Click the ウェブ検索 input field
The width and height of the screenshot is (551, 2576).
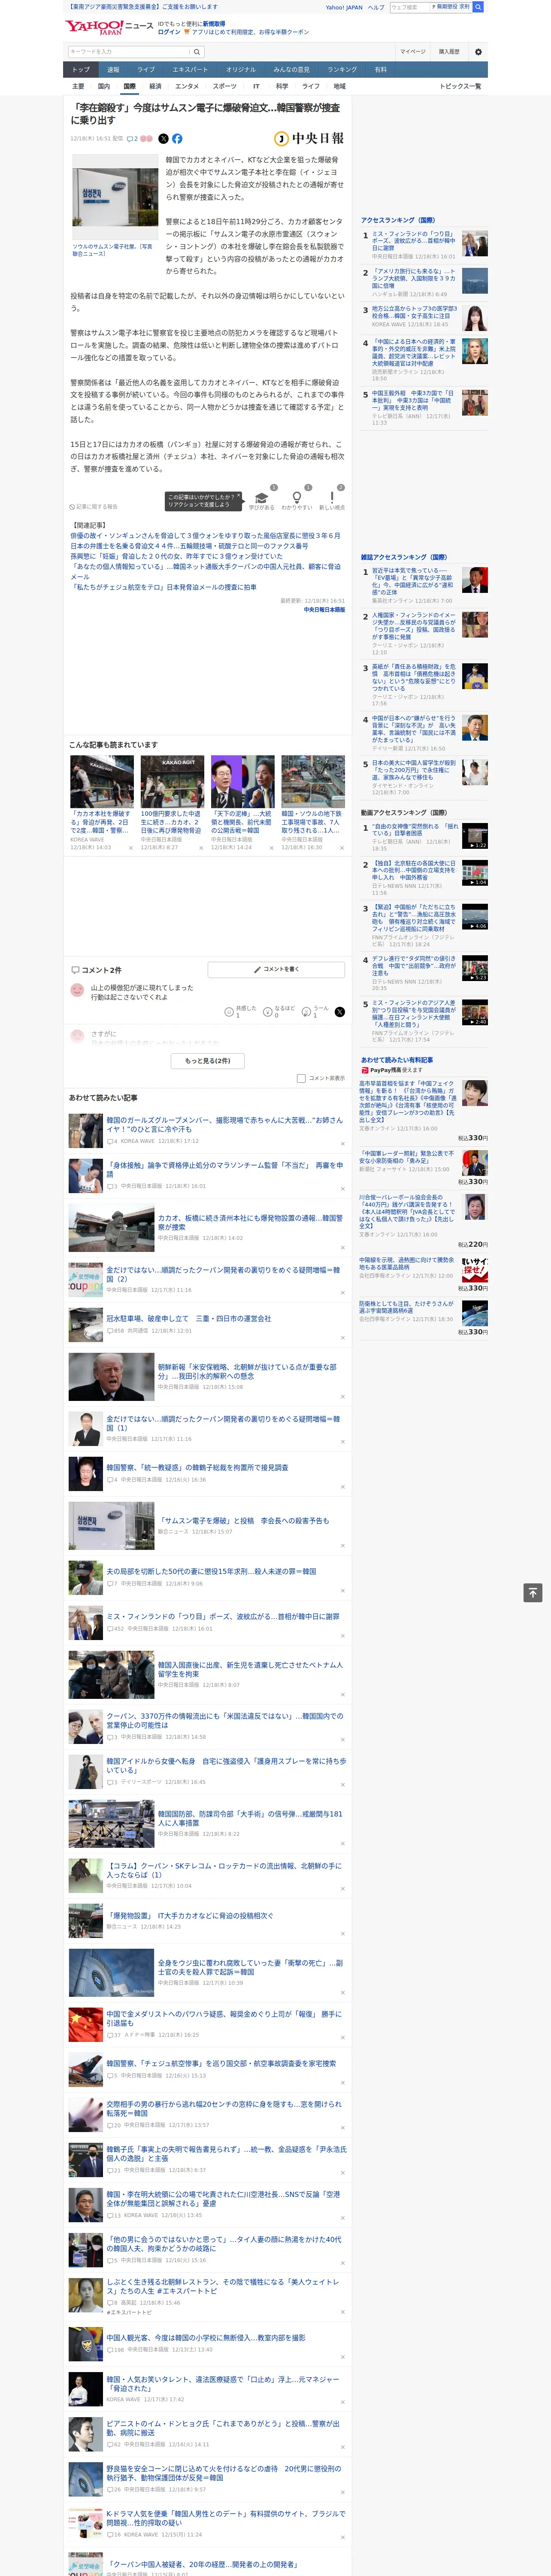[x=410, y=7]
